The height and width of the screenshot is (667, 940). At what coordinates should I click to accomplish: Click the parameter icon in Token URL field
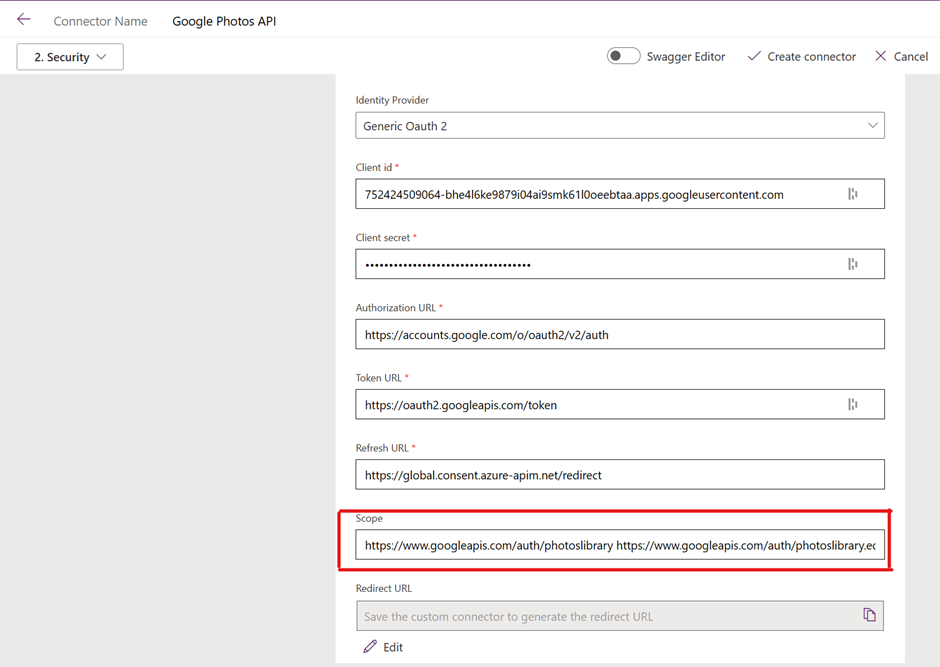click(x=853, y=404)
